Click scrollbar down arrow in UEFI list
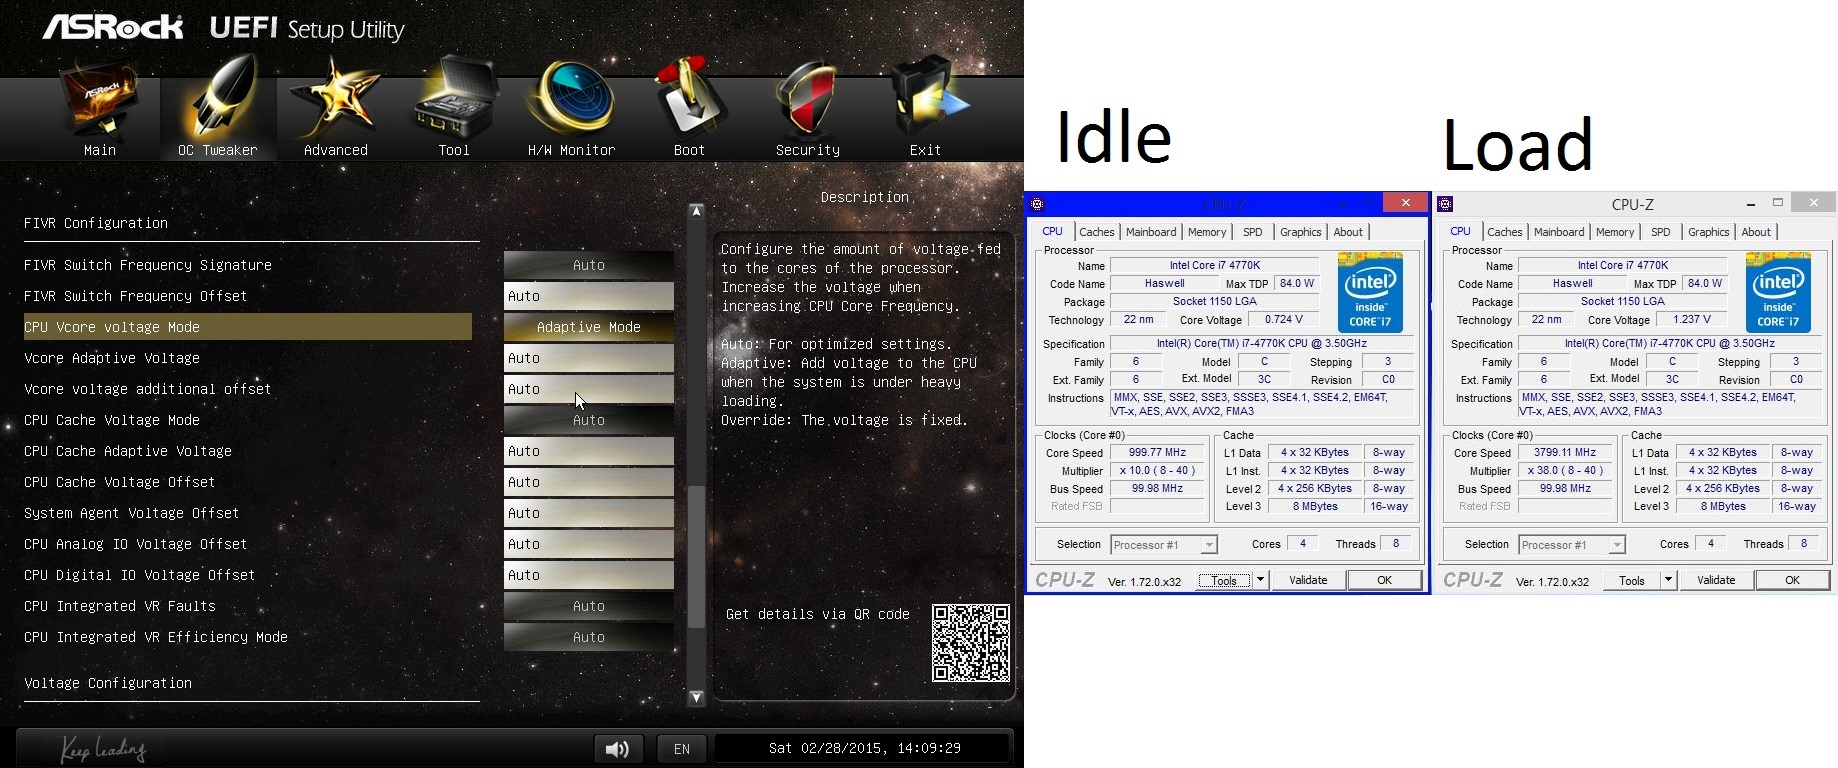Image resolution: width=1838 pixels, height=768 pixels. 696,697
